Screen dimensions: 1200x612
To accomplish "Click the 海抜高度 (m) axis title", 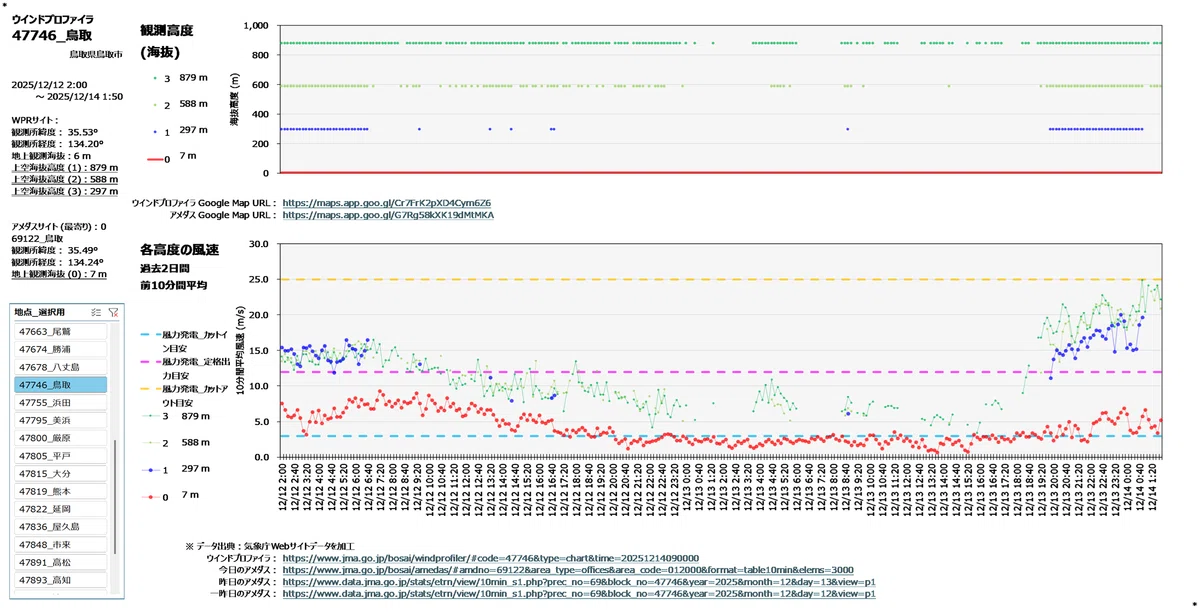I will [235, 98].
